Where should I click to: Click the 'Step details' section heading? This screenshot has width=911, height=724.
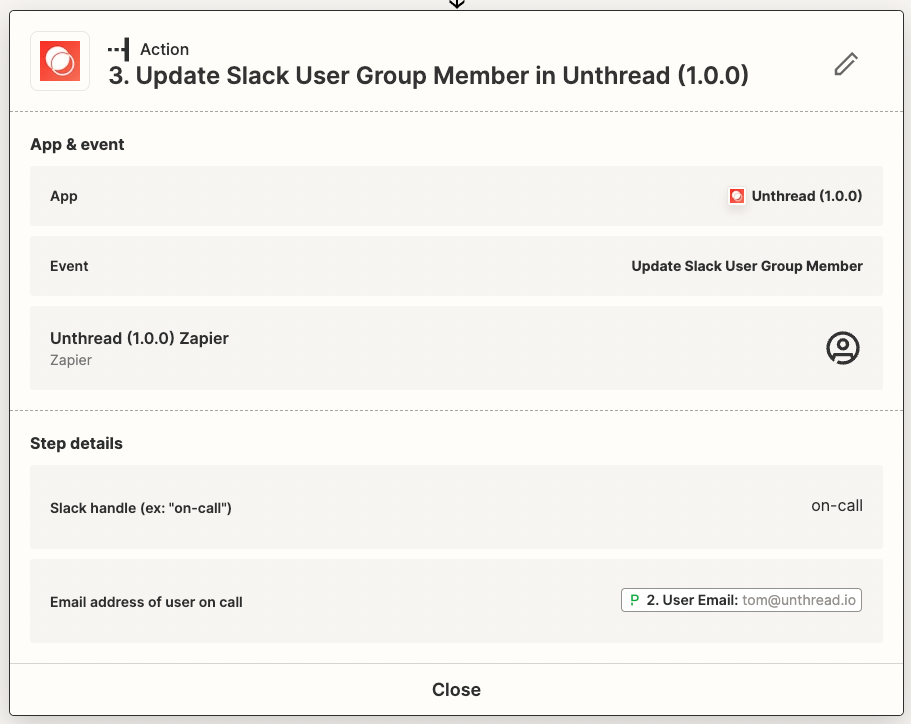click(76, 443)
